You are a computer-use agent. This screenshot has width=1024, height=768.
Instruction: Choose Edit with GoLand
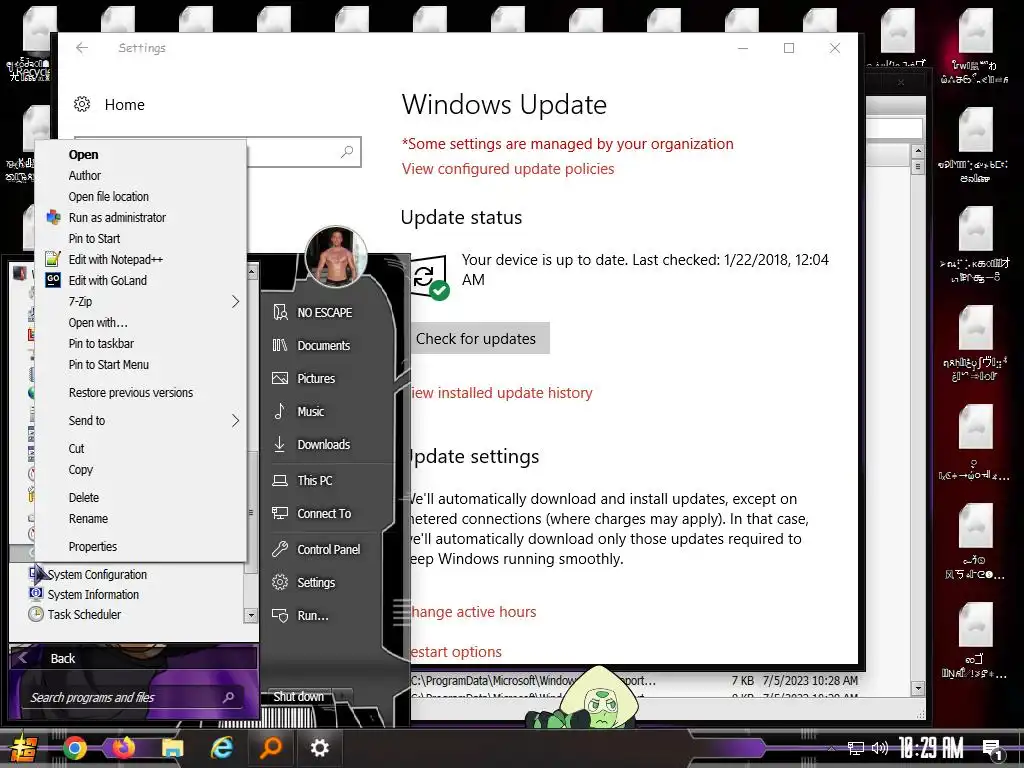pyautogui.click(x=140, y=280)
